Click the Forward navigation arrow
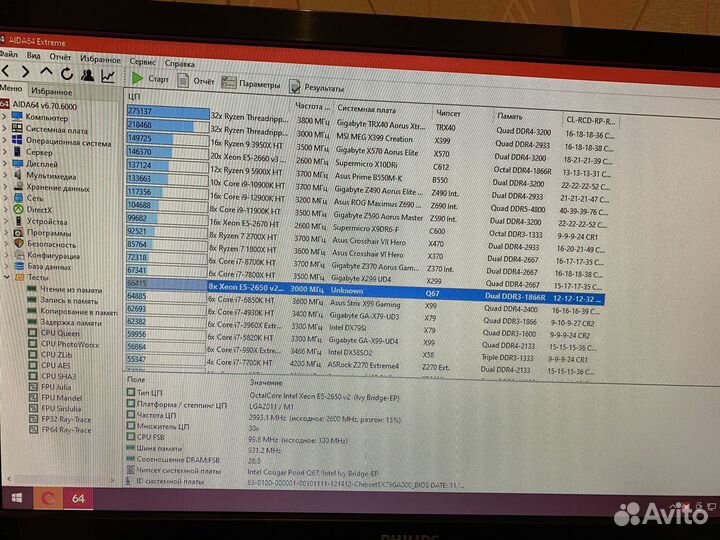720x540 pixels. pos(26,71)
